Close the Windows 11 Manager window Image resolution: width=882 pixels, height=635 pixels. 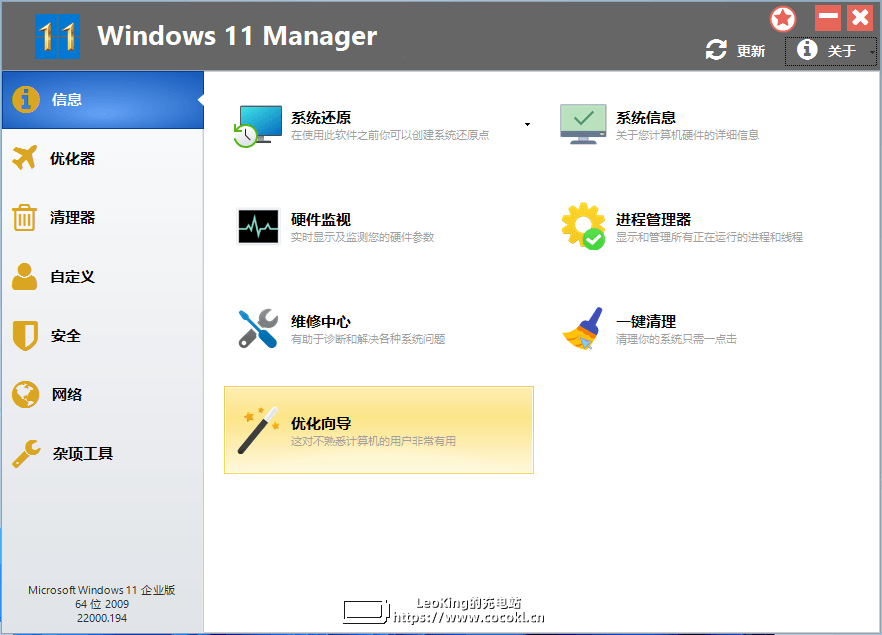(x=860, y=18)
